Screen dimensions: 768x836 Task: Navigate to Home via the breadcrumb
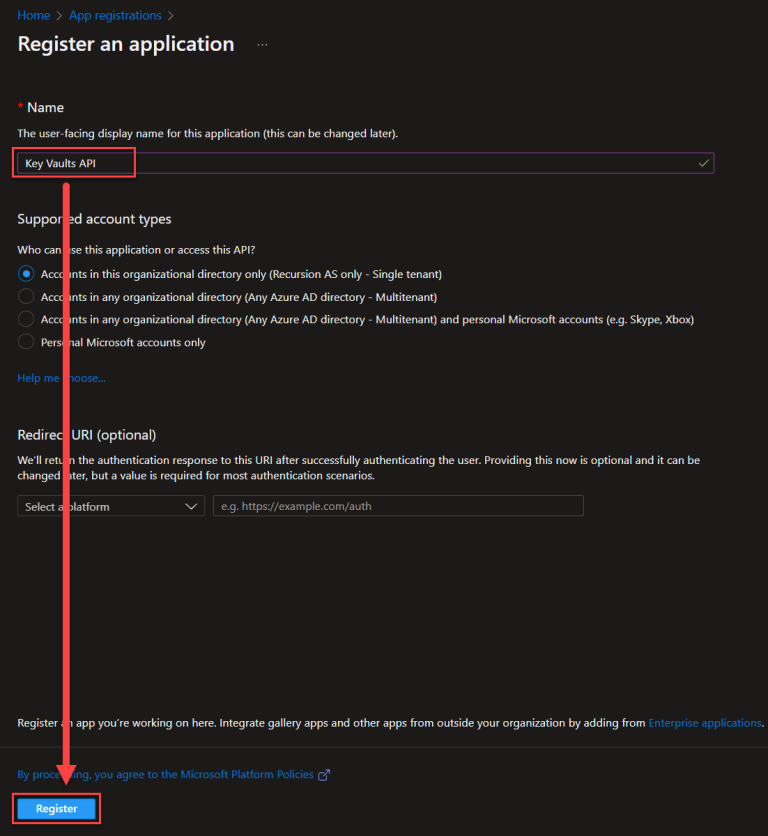coord(31,15)
